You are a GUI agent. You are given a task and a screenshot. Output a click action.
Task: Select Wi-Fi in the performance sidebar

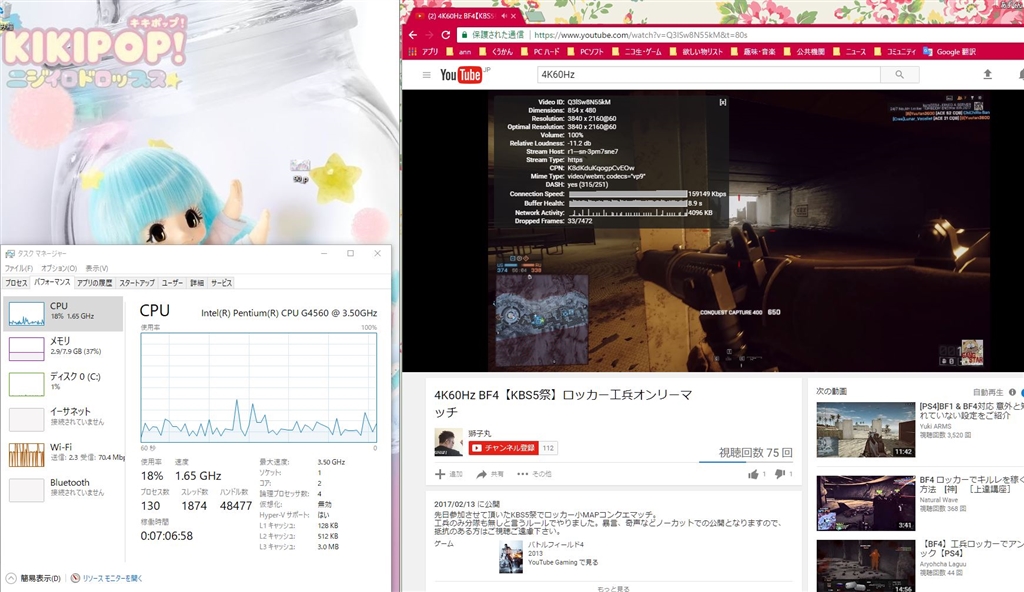tap(63, 454)
